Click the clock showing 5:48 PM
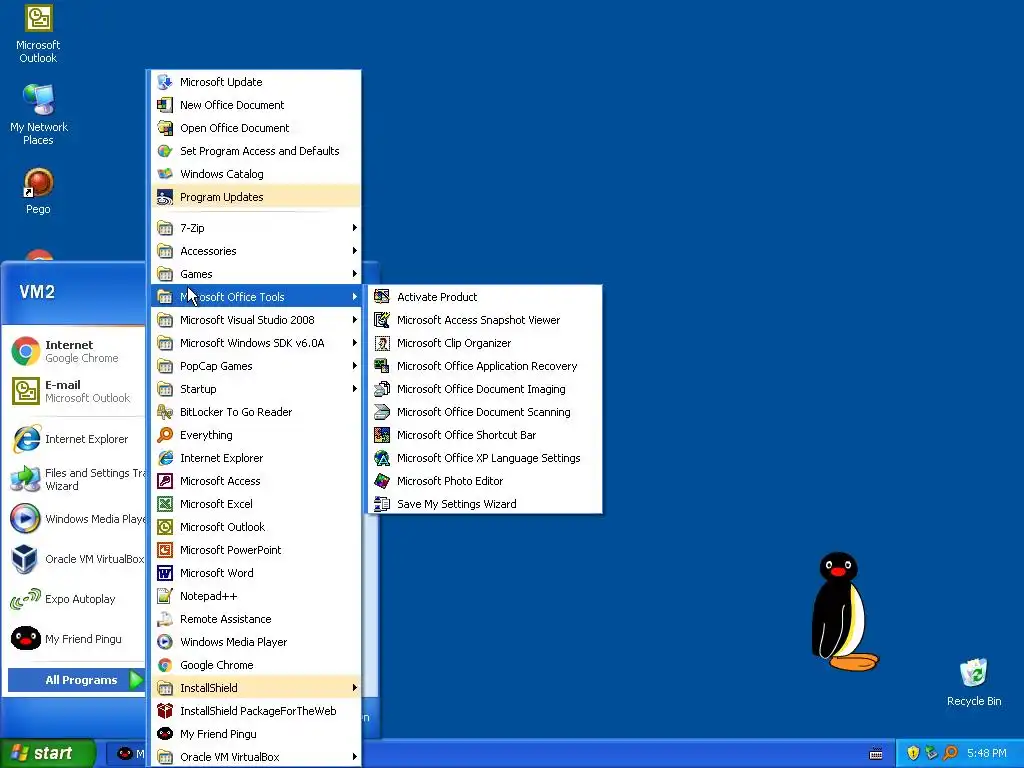This screenshot has height=768, width=1024. [x=987, y=753]
